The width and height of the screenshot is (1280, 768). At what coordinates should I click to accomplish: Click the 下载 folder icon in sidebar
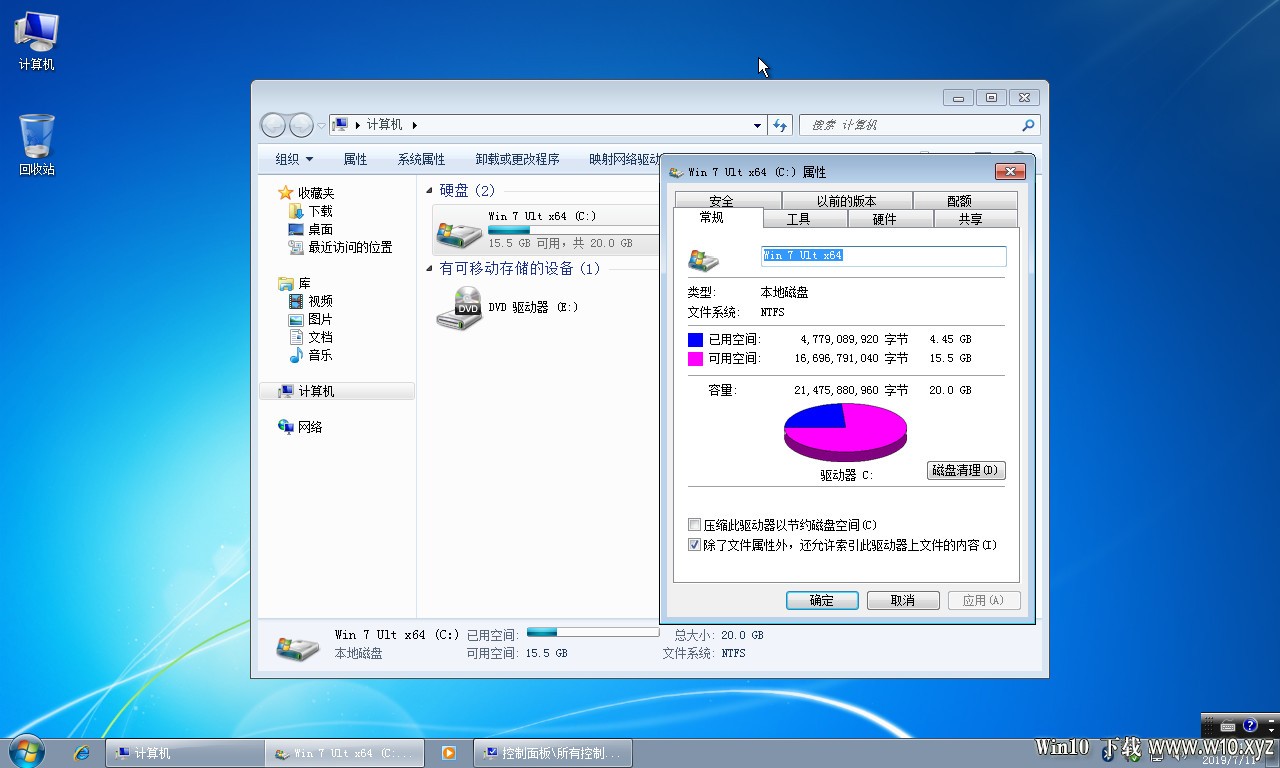click(296, 211)
